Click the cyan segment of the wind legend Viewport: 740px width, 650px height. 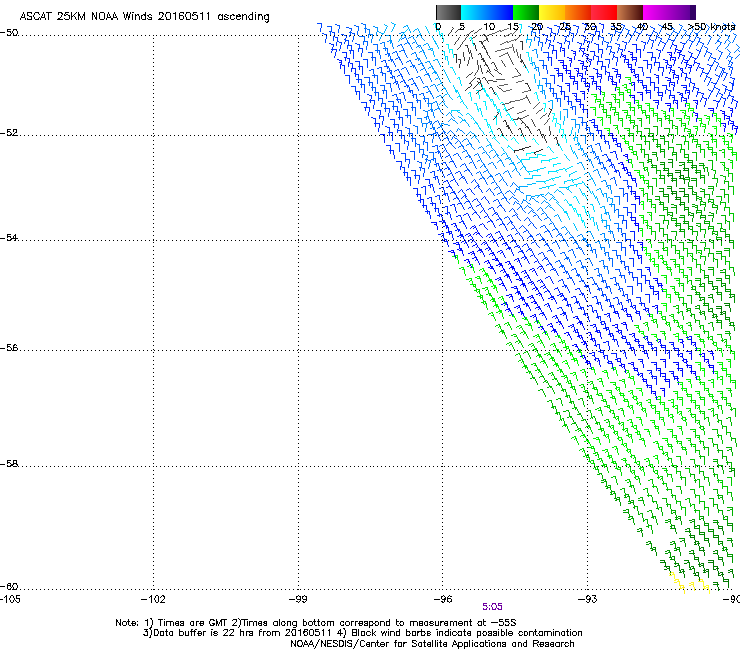(474, 12)
